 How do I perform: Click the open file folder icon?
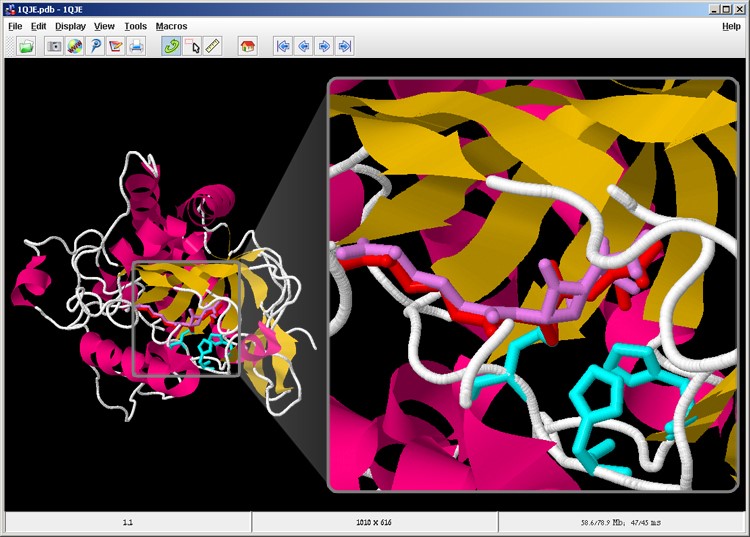pyautogui.click(x=27, y=46)
